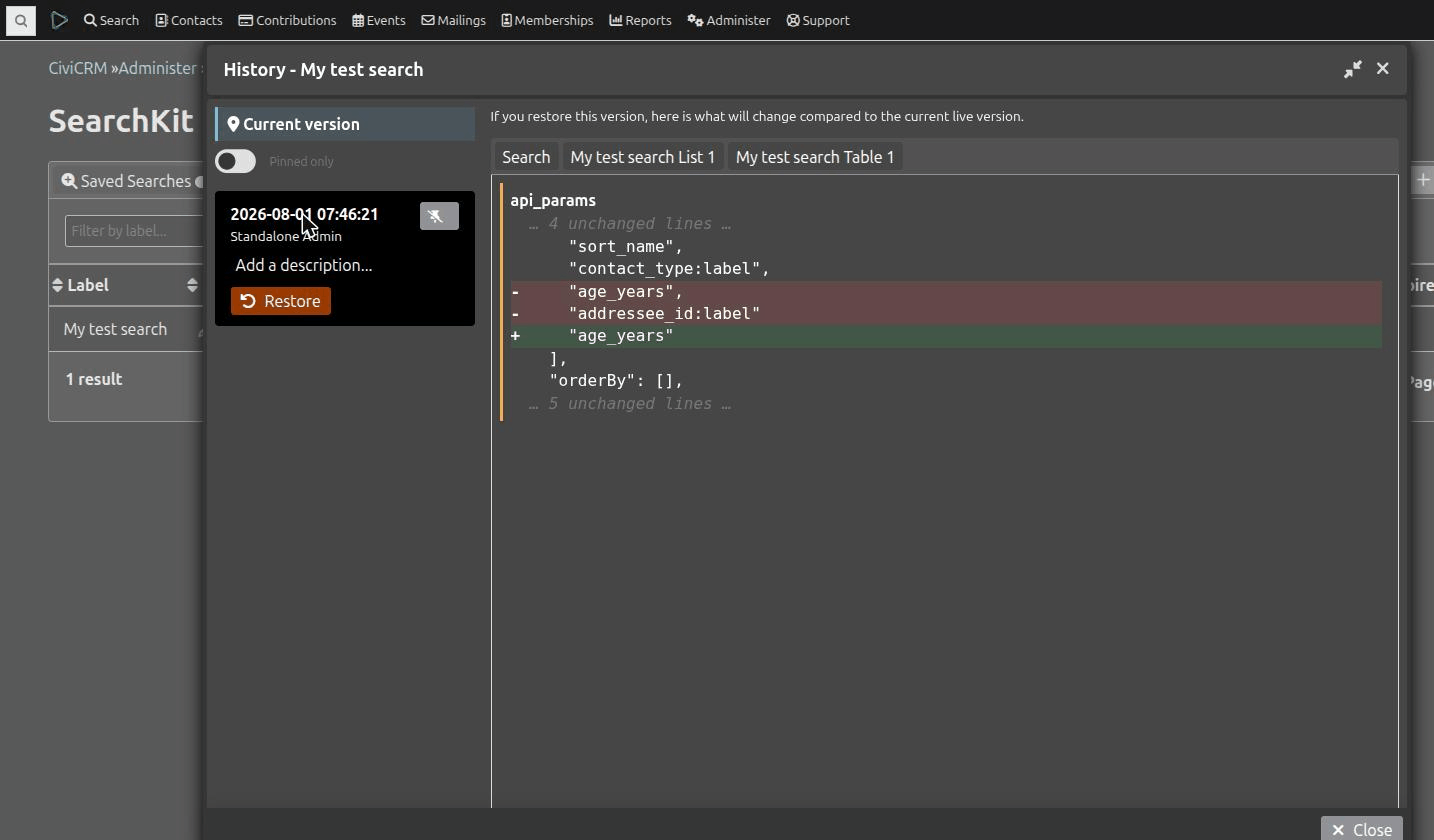Expand the 4 unchanged lines
This screenshot has width=1434, height=840.
(630, 224)
